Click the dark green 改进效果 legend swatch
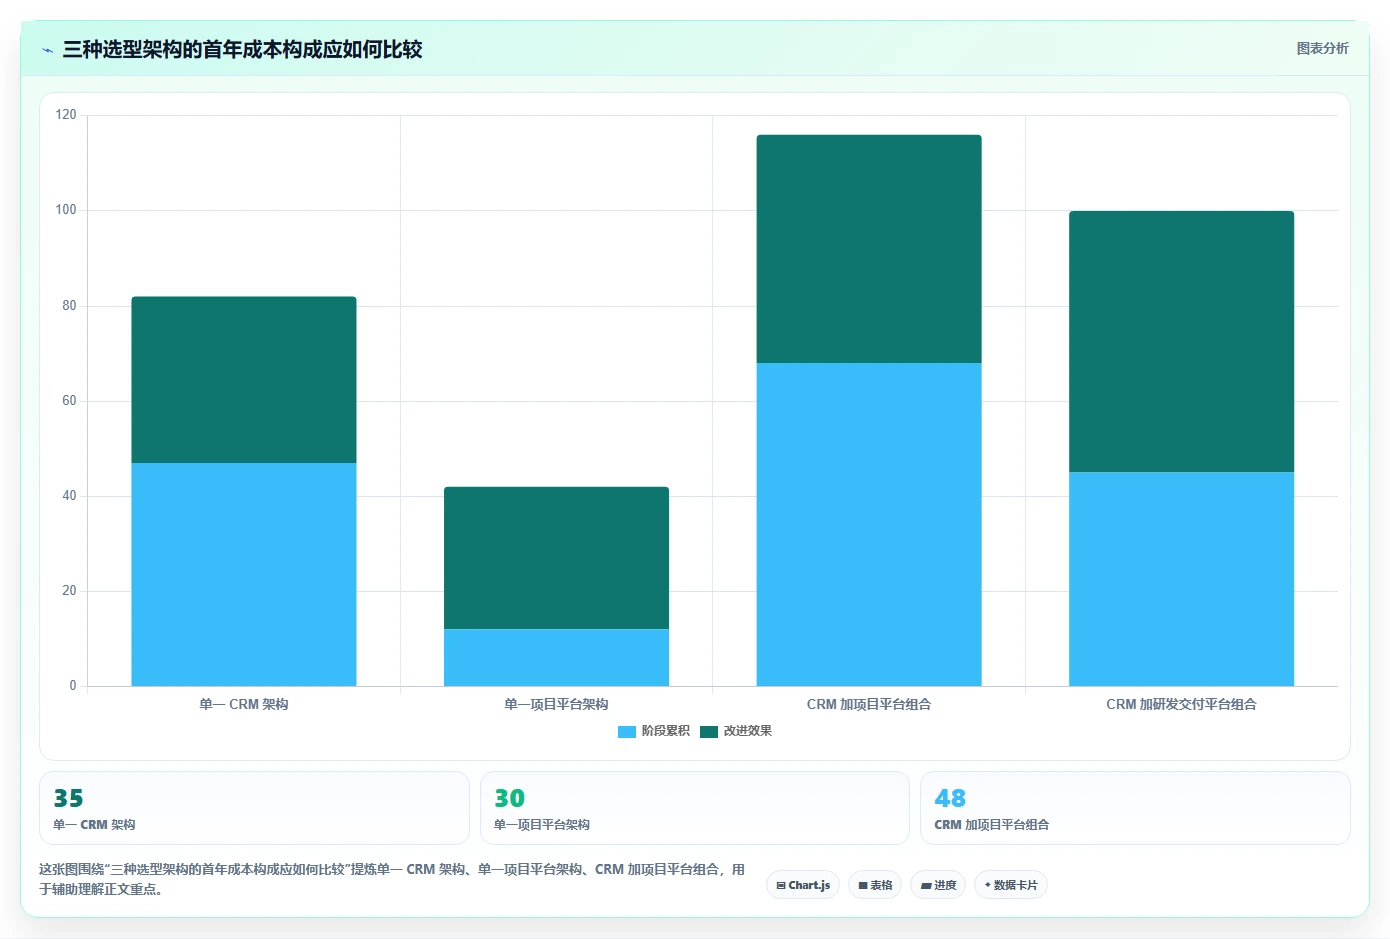 709,732
